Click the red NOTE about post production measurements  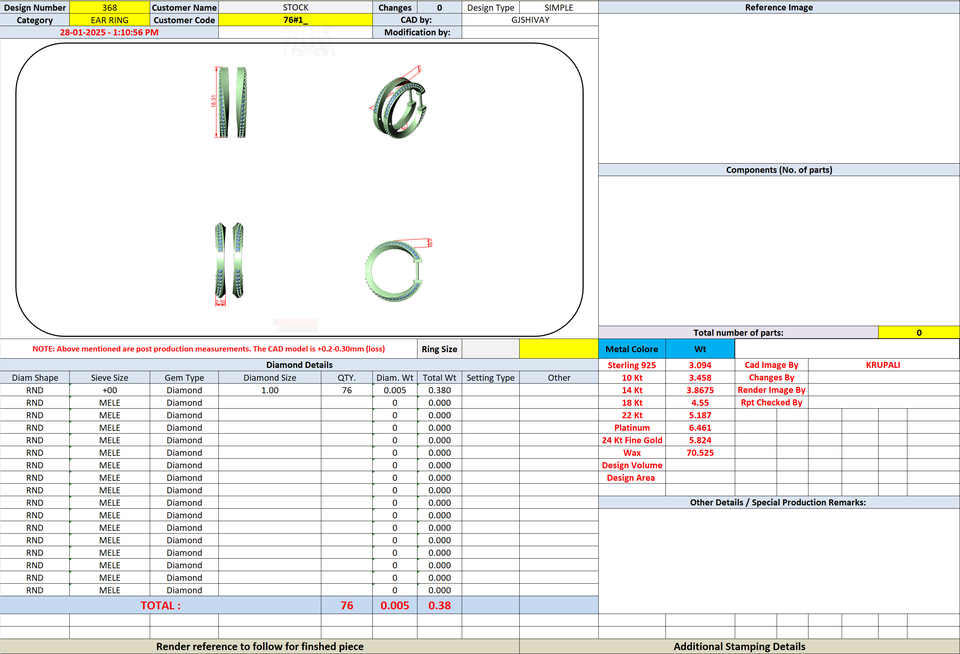(209, 349)
